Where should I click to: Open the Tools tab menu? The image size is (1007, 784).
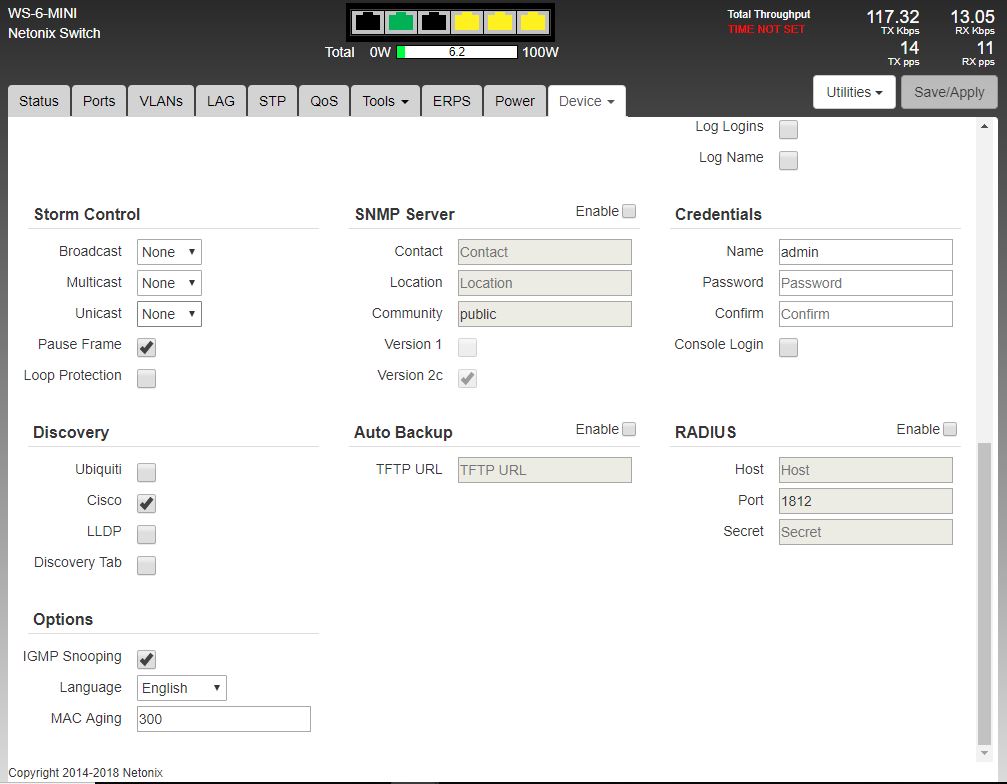[x=385, y=101]
